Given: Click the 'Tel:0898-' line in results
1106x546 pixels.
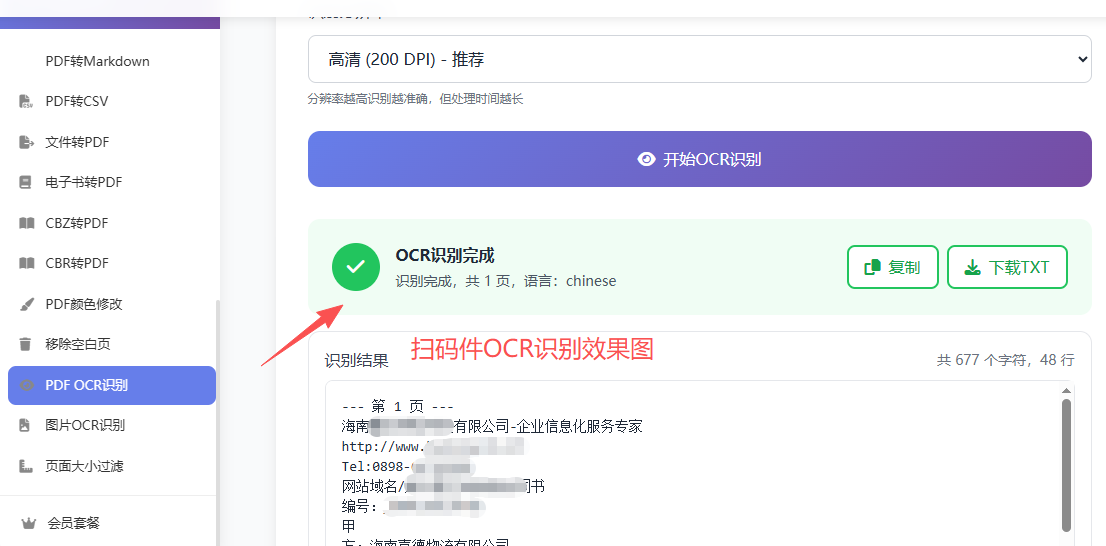Looking at the screenshot, I should (408, 466).
